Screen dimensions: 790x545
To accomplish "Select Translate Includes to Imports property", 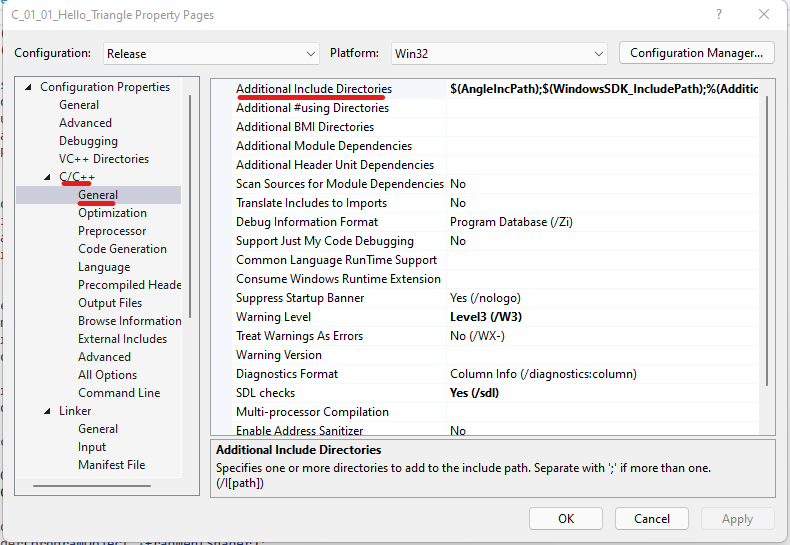I will [x=311, y=203].
